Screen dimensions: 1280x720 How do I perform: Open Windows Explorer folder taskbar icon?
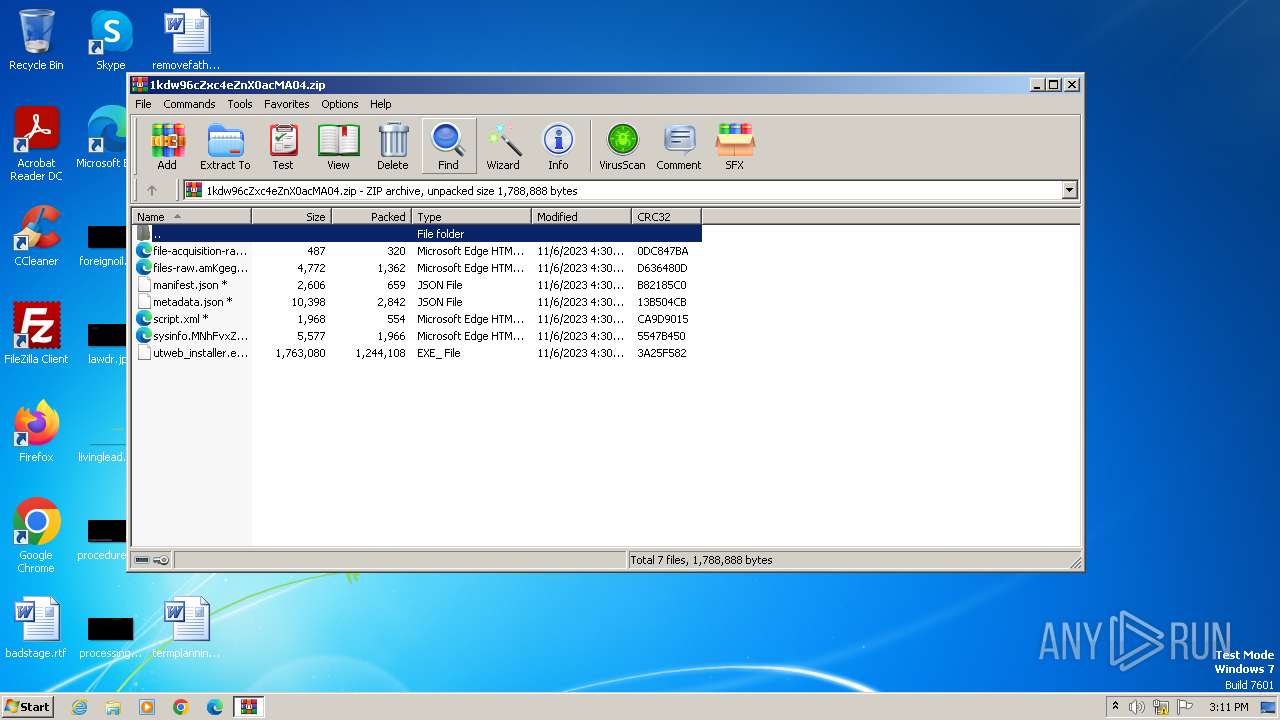(x=113, y=707)
